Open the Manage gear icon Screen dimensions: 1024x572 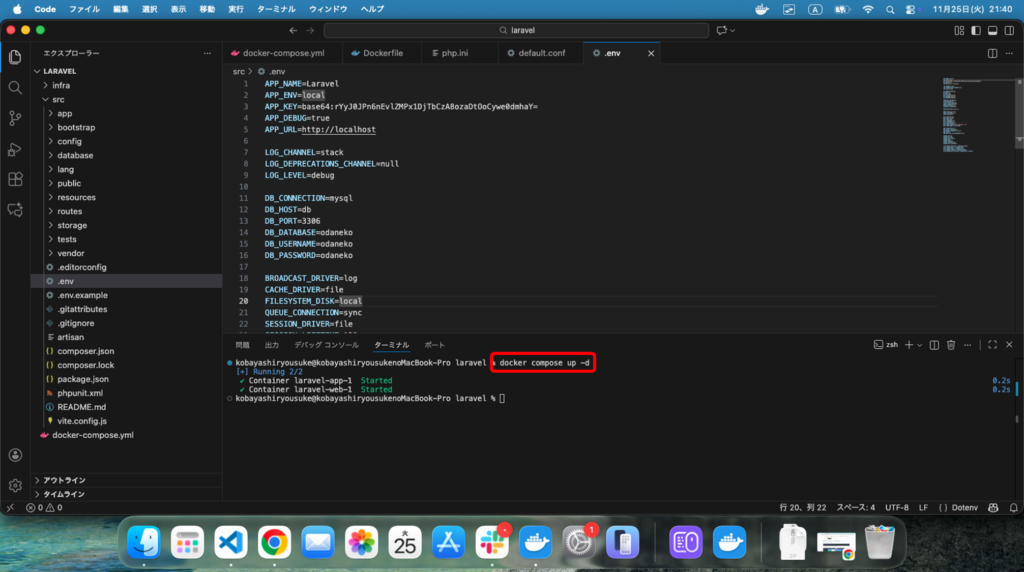click(x=15, y=486)
